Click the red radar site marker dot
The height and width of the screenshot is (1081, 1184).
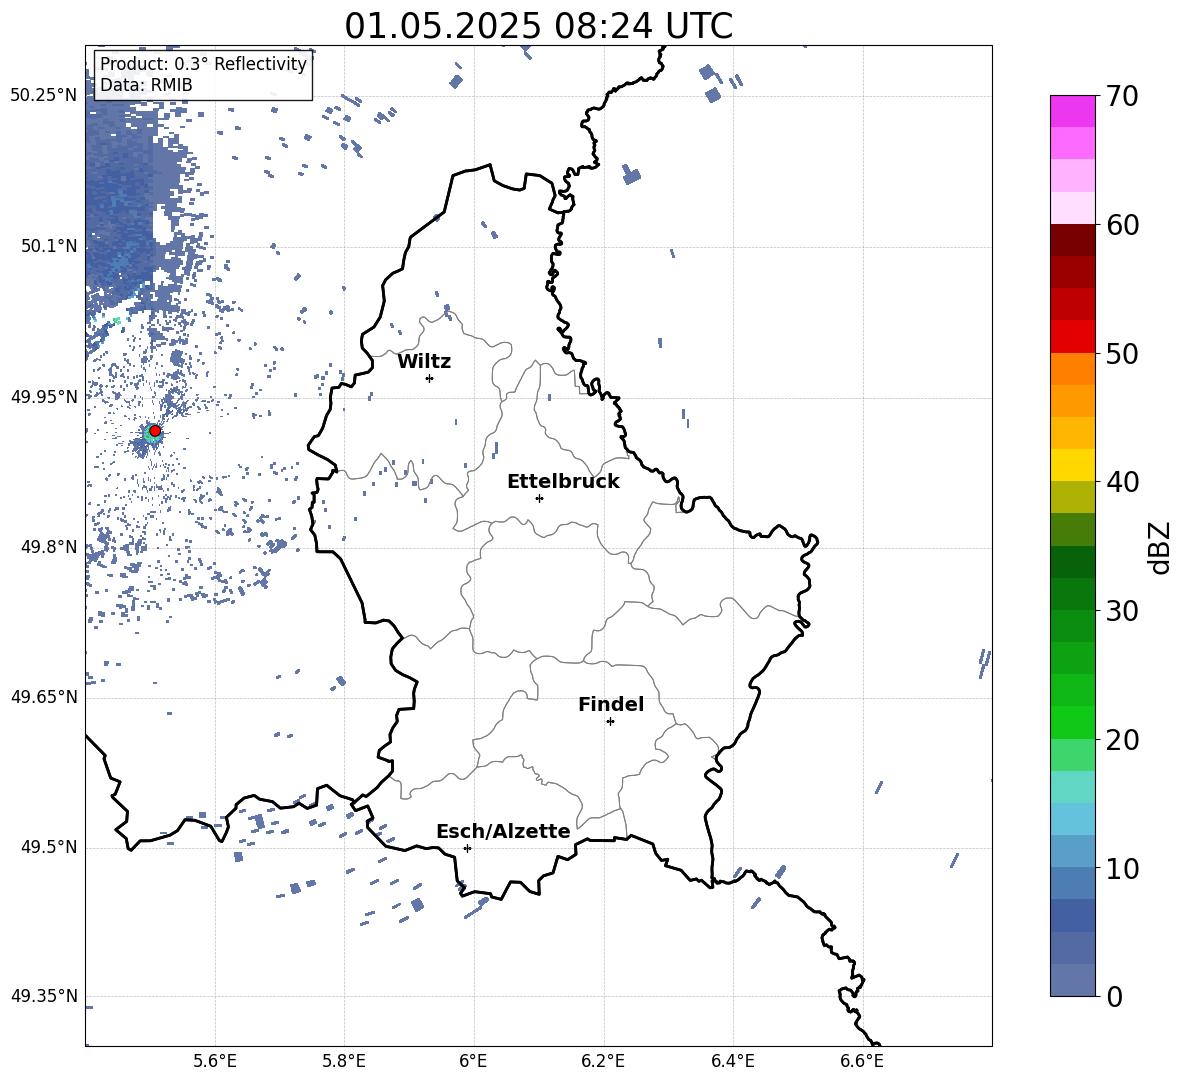[x=155, y=431]
